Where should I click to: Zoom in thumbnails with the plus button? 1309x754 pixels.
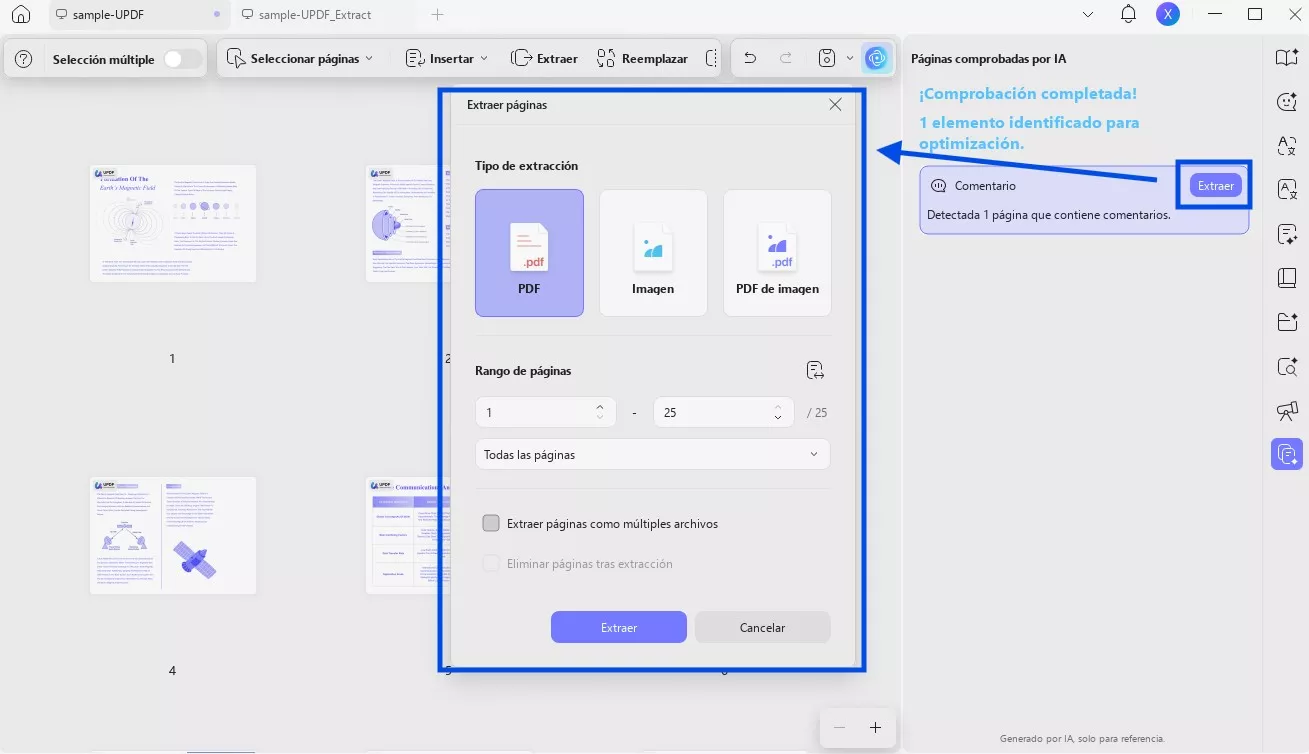[x=875, y=728]
